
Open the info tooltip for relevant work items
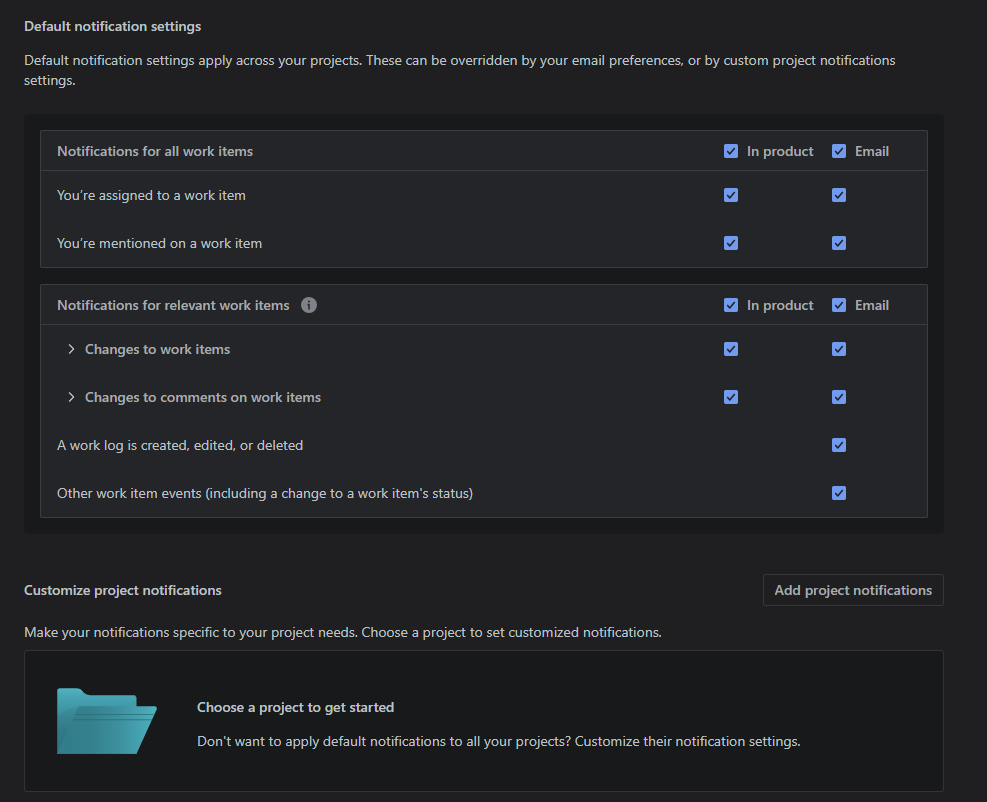(309, 305)
